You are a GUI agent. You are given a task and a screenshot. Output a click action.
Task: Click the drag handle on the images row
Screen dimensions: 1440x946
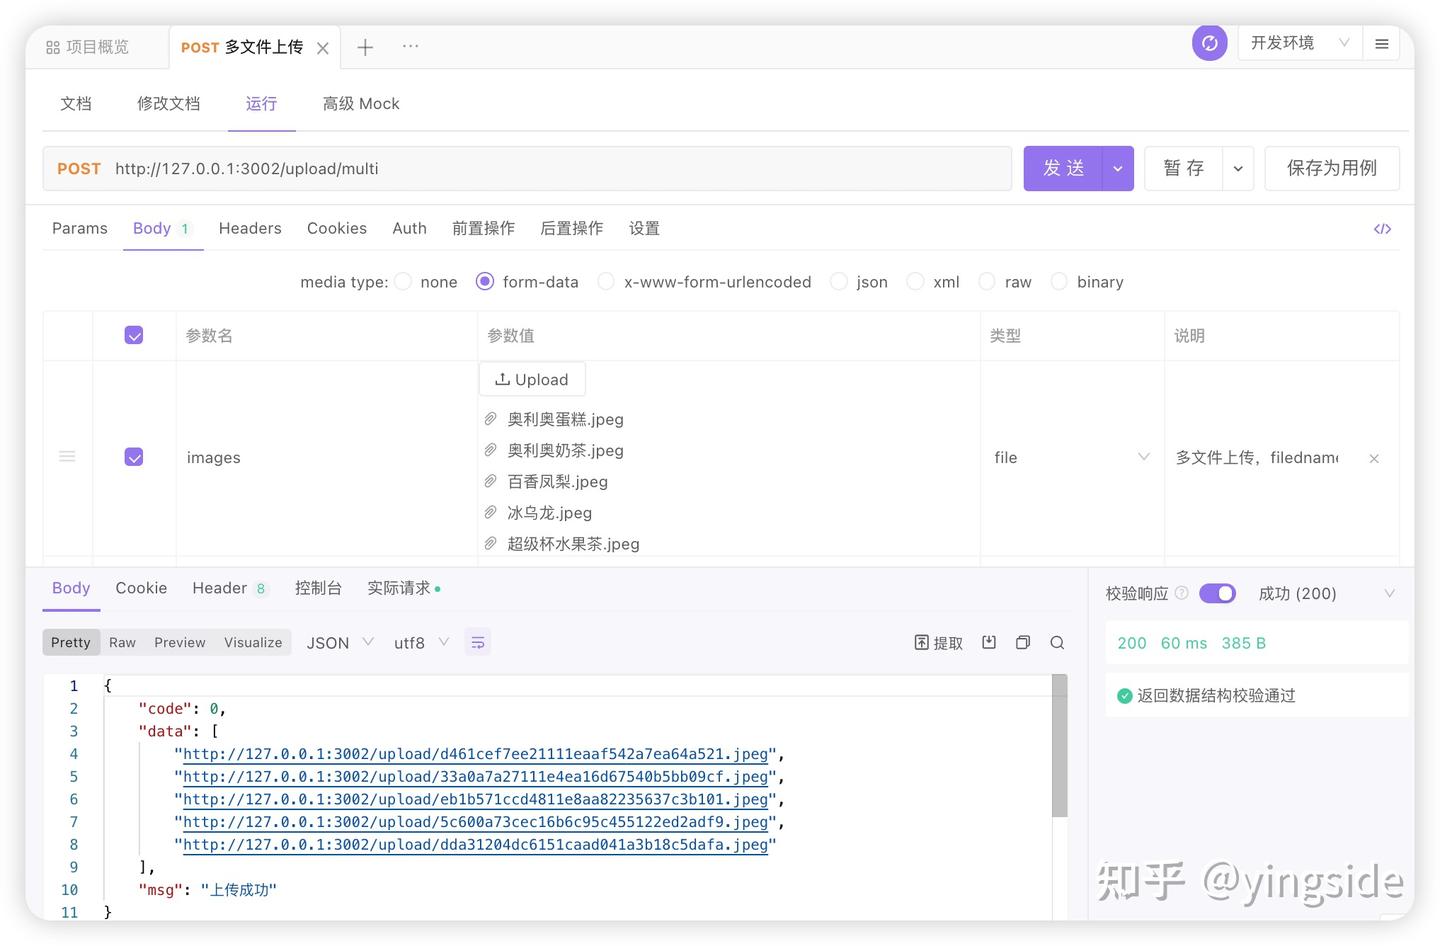click(67, 456)
